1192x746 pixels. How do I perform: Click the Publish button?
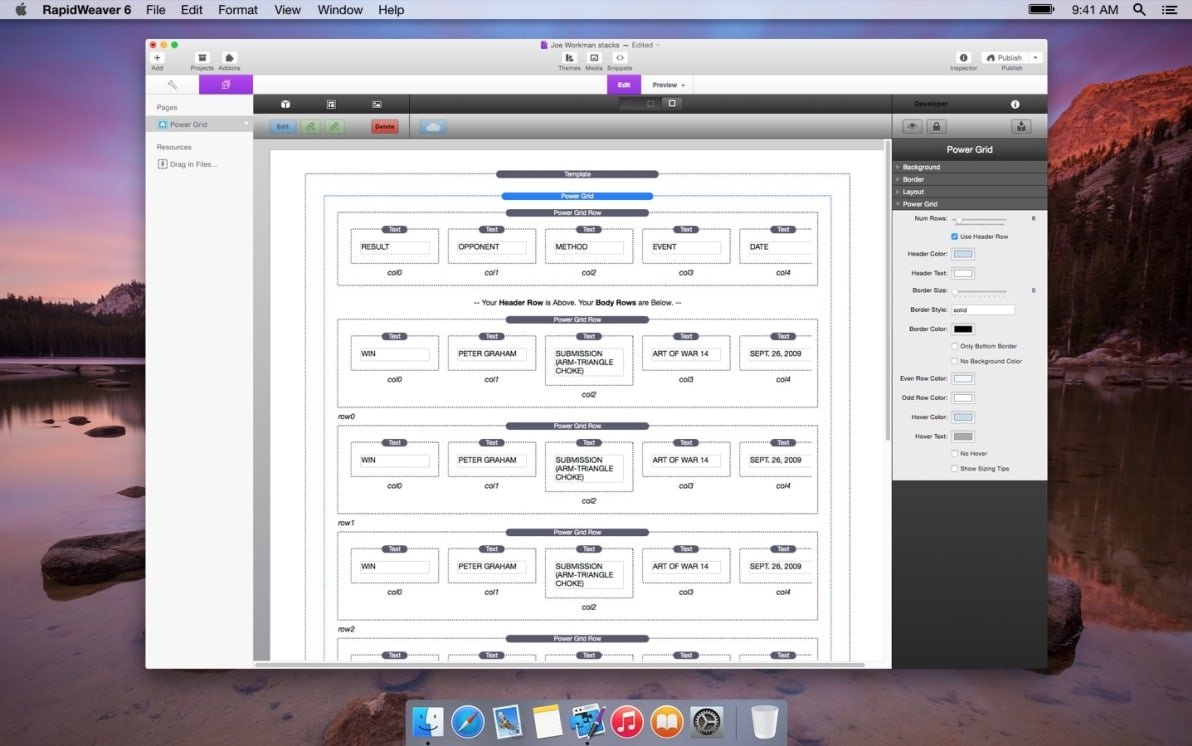[1004, 58]
